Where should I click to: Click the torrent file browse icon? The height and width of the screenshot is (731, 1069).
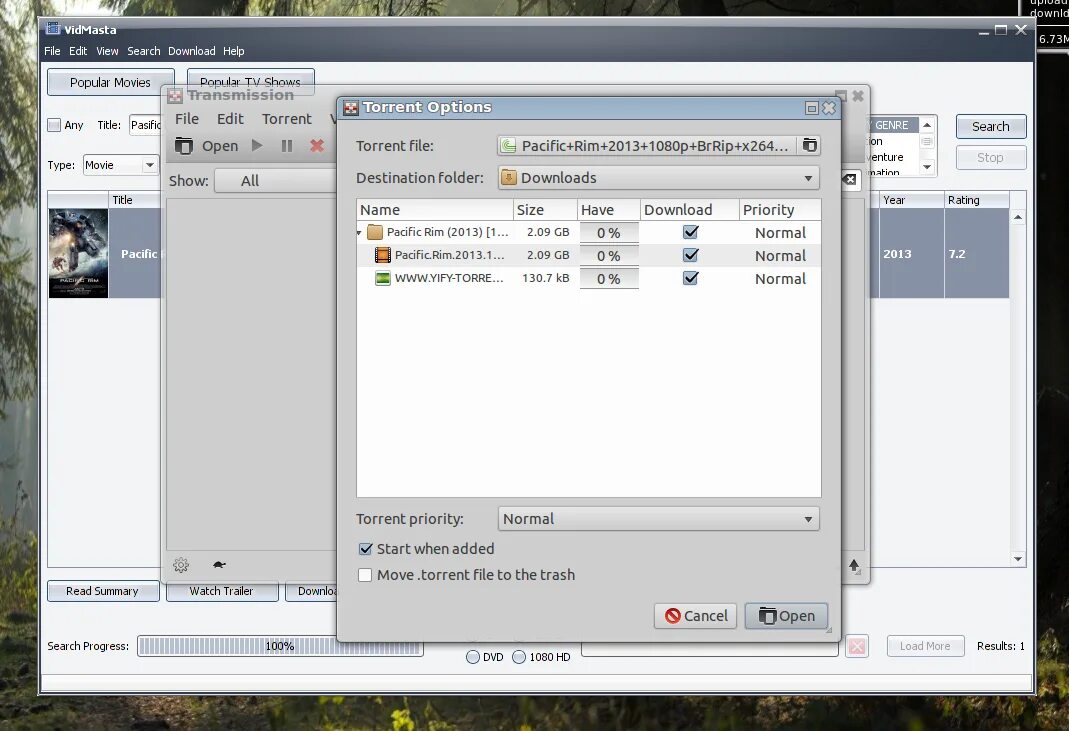point(809,145)
